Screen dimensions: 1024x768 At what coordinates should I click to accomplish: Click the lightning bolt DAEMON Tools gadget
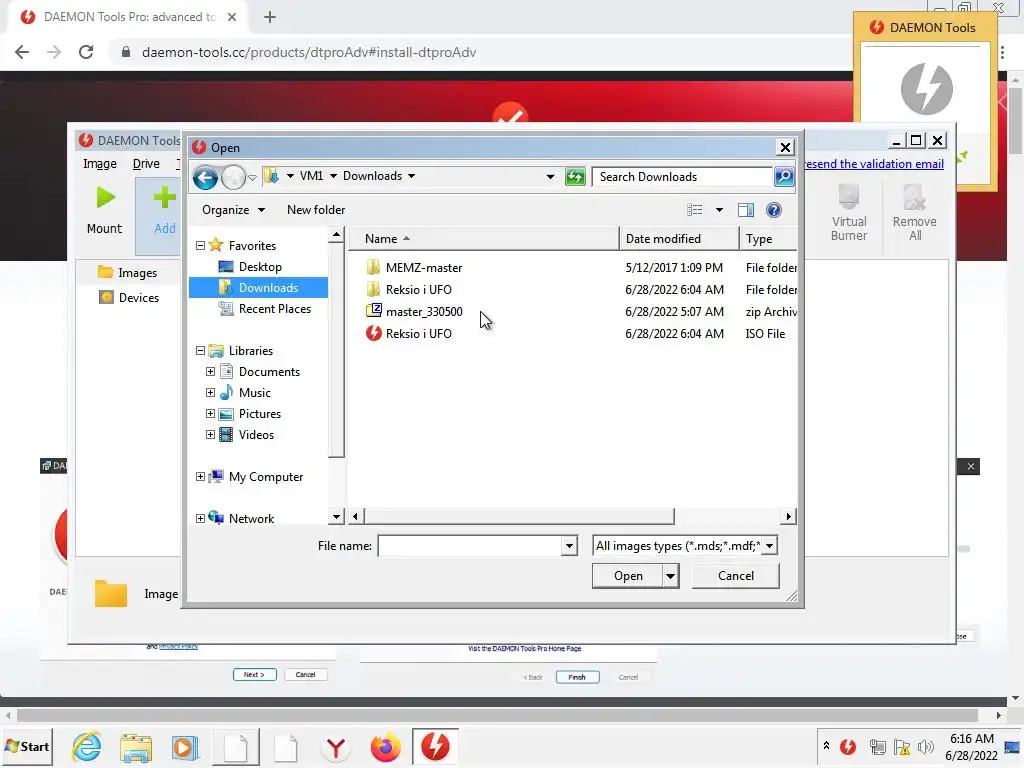[x=926, y=88]
